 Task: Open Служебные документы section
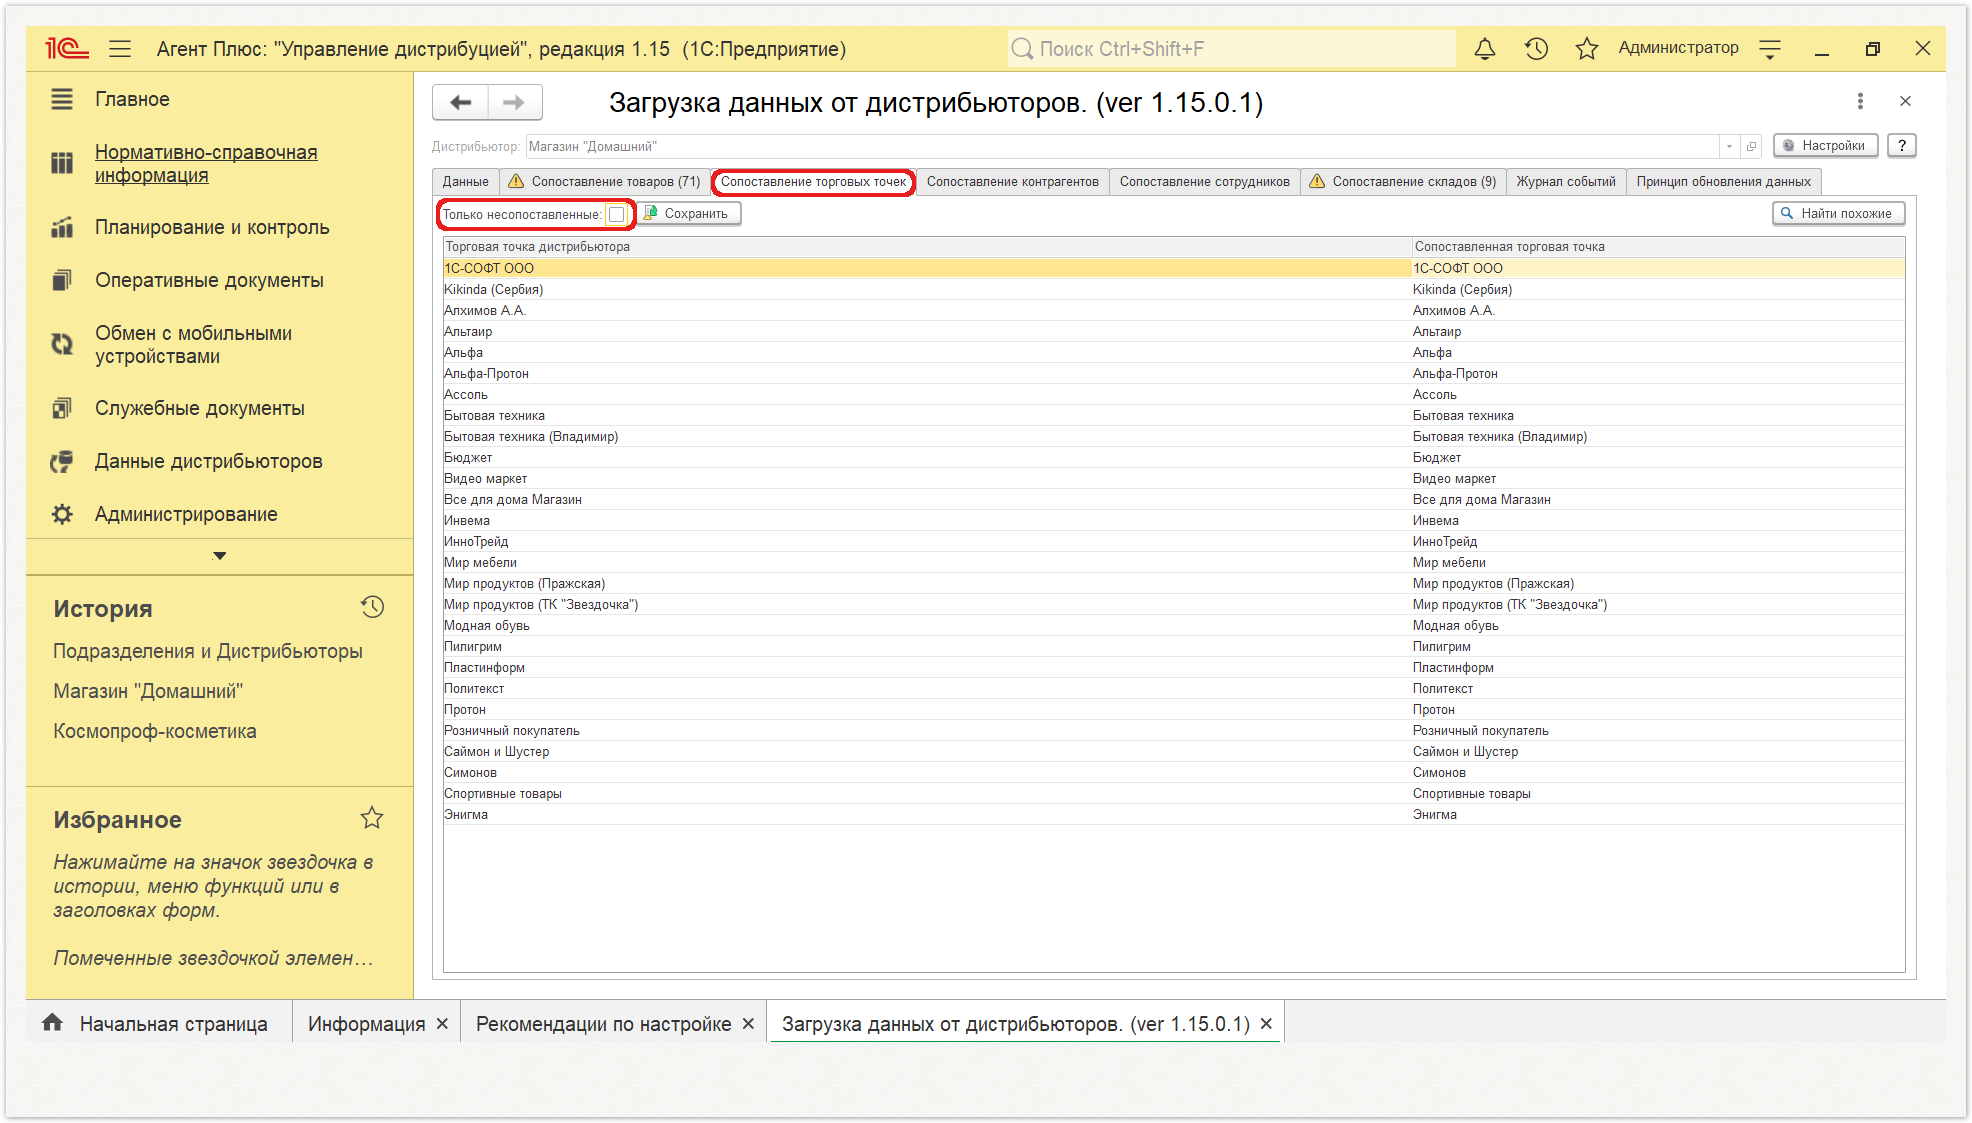pyautogui.click(x=200, y=408)
